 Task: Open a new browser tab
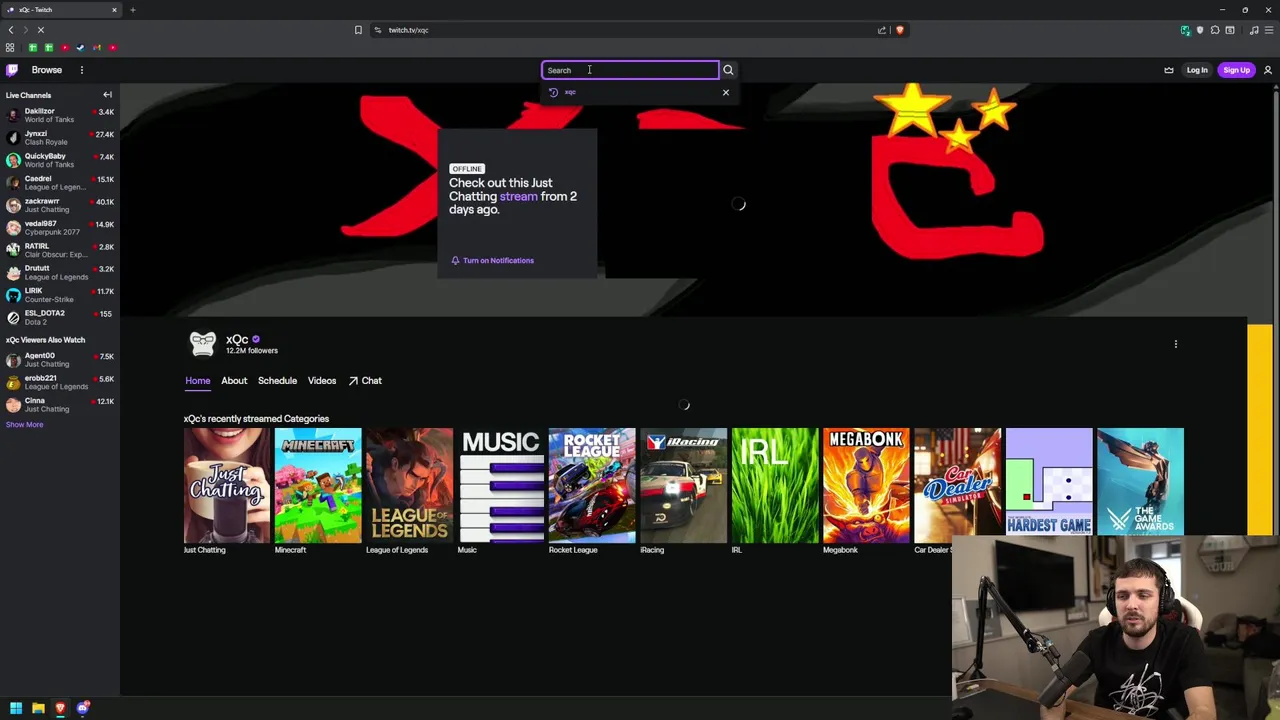(x=132, y=10)
